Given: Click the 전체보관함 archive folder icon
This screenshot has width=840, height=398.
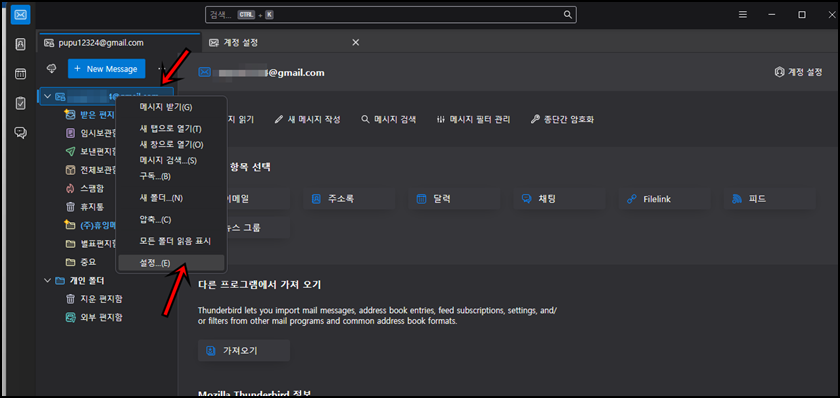Looking at the screenshot, I should pos(70,170).
